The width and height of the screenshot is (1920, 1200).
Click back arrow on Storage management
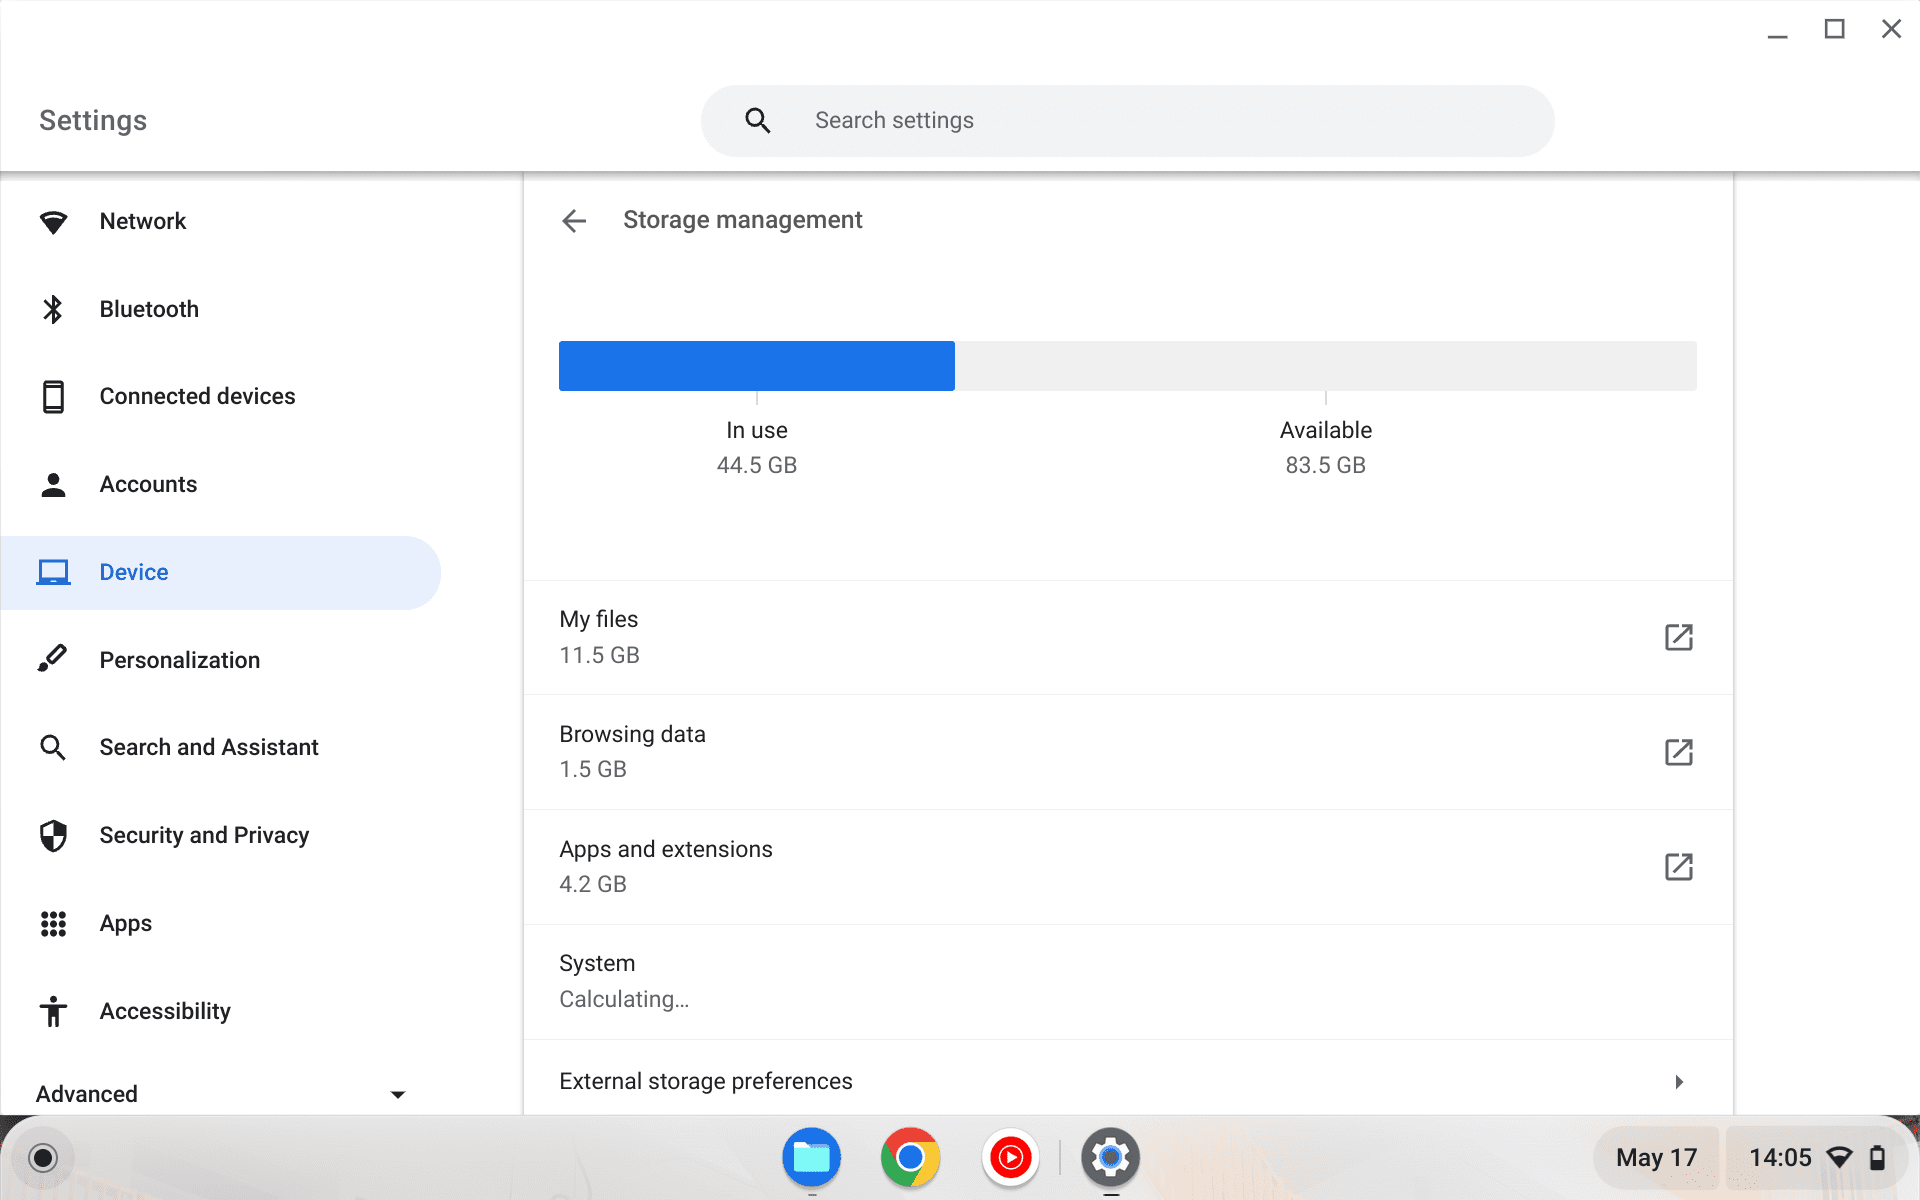575,220
